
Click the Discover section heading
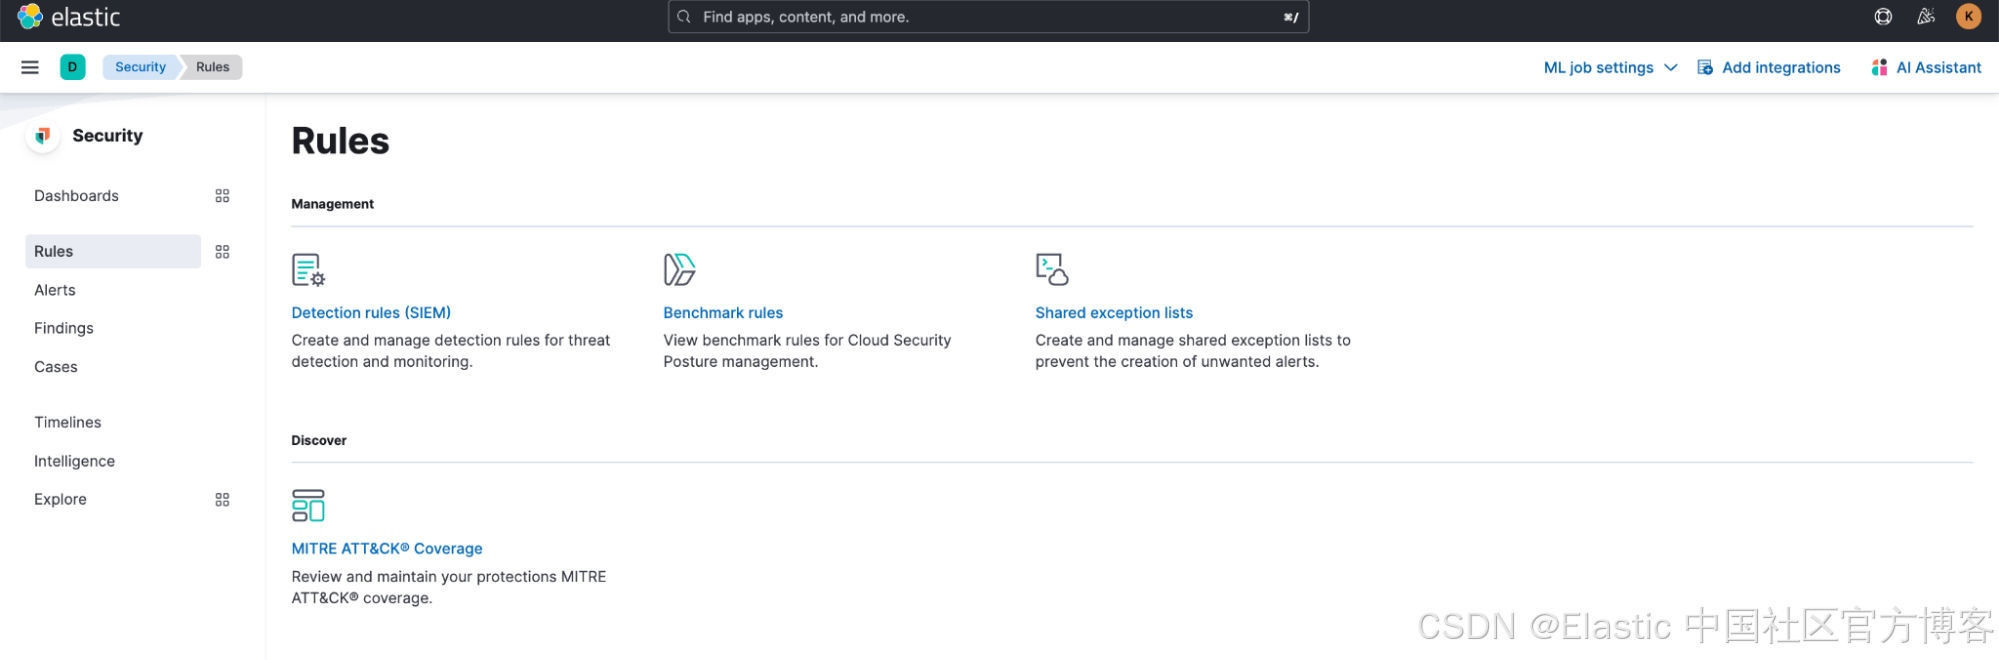[319, 441]
